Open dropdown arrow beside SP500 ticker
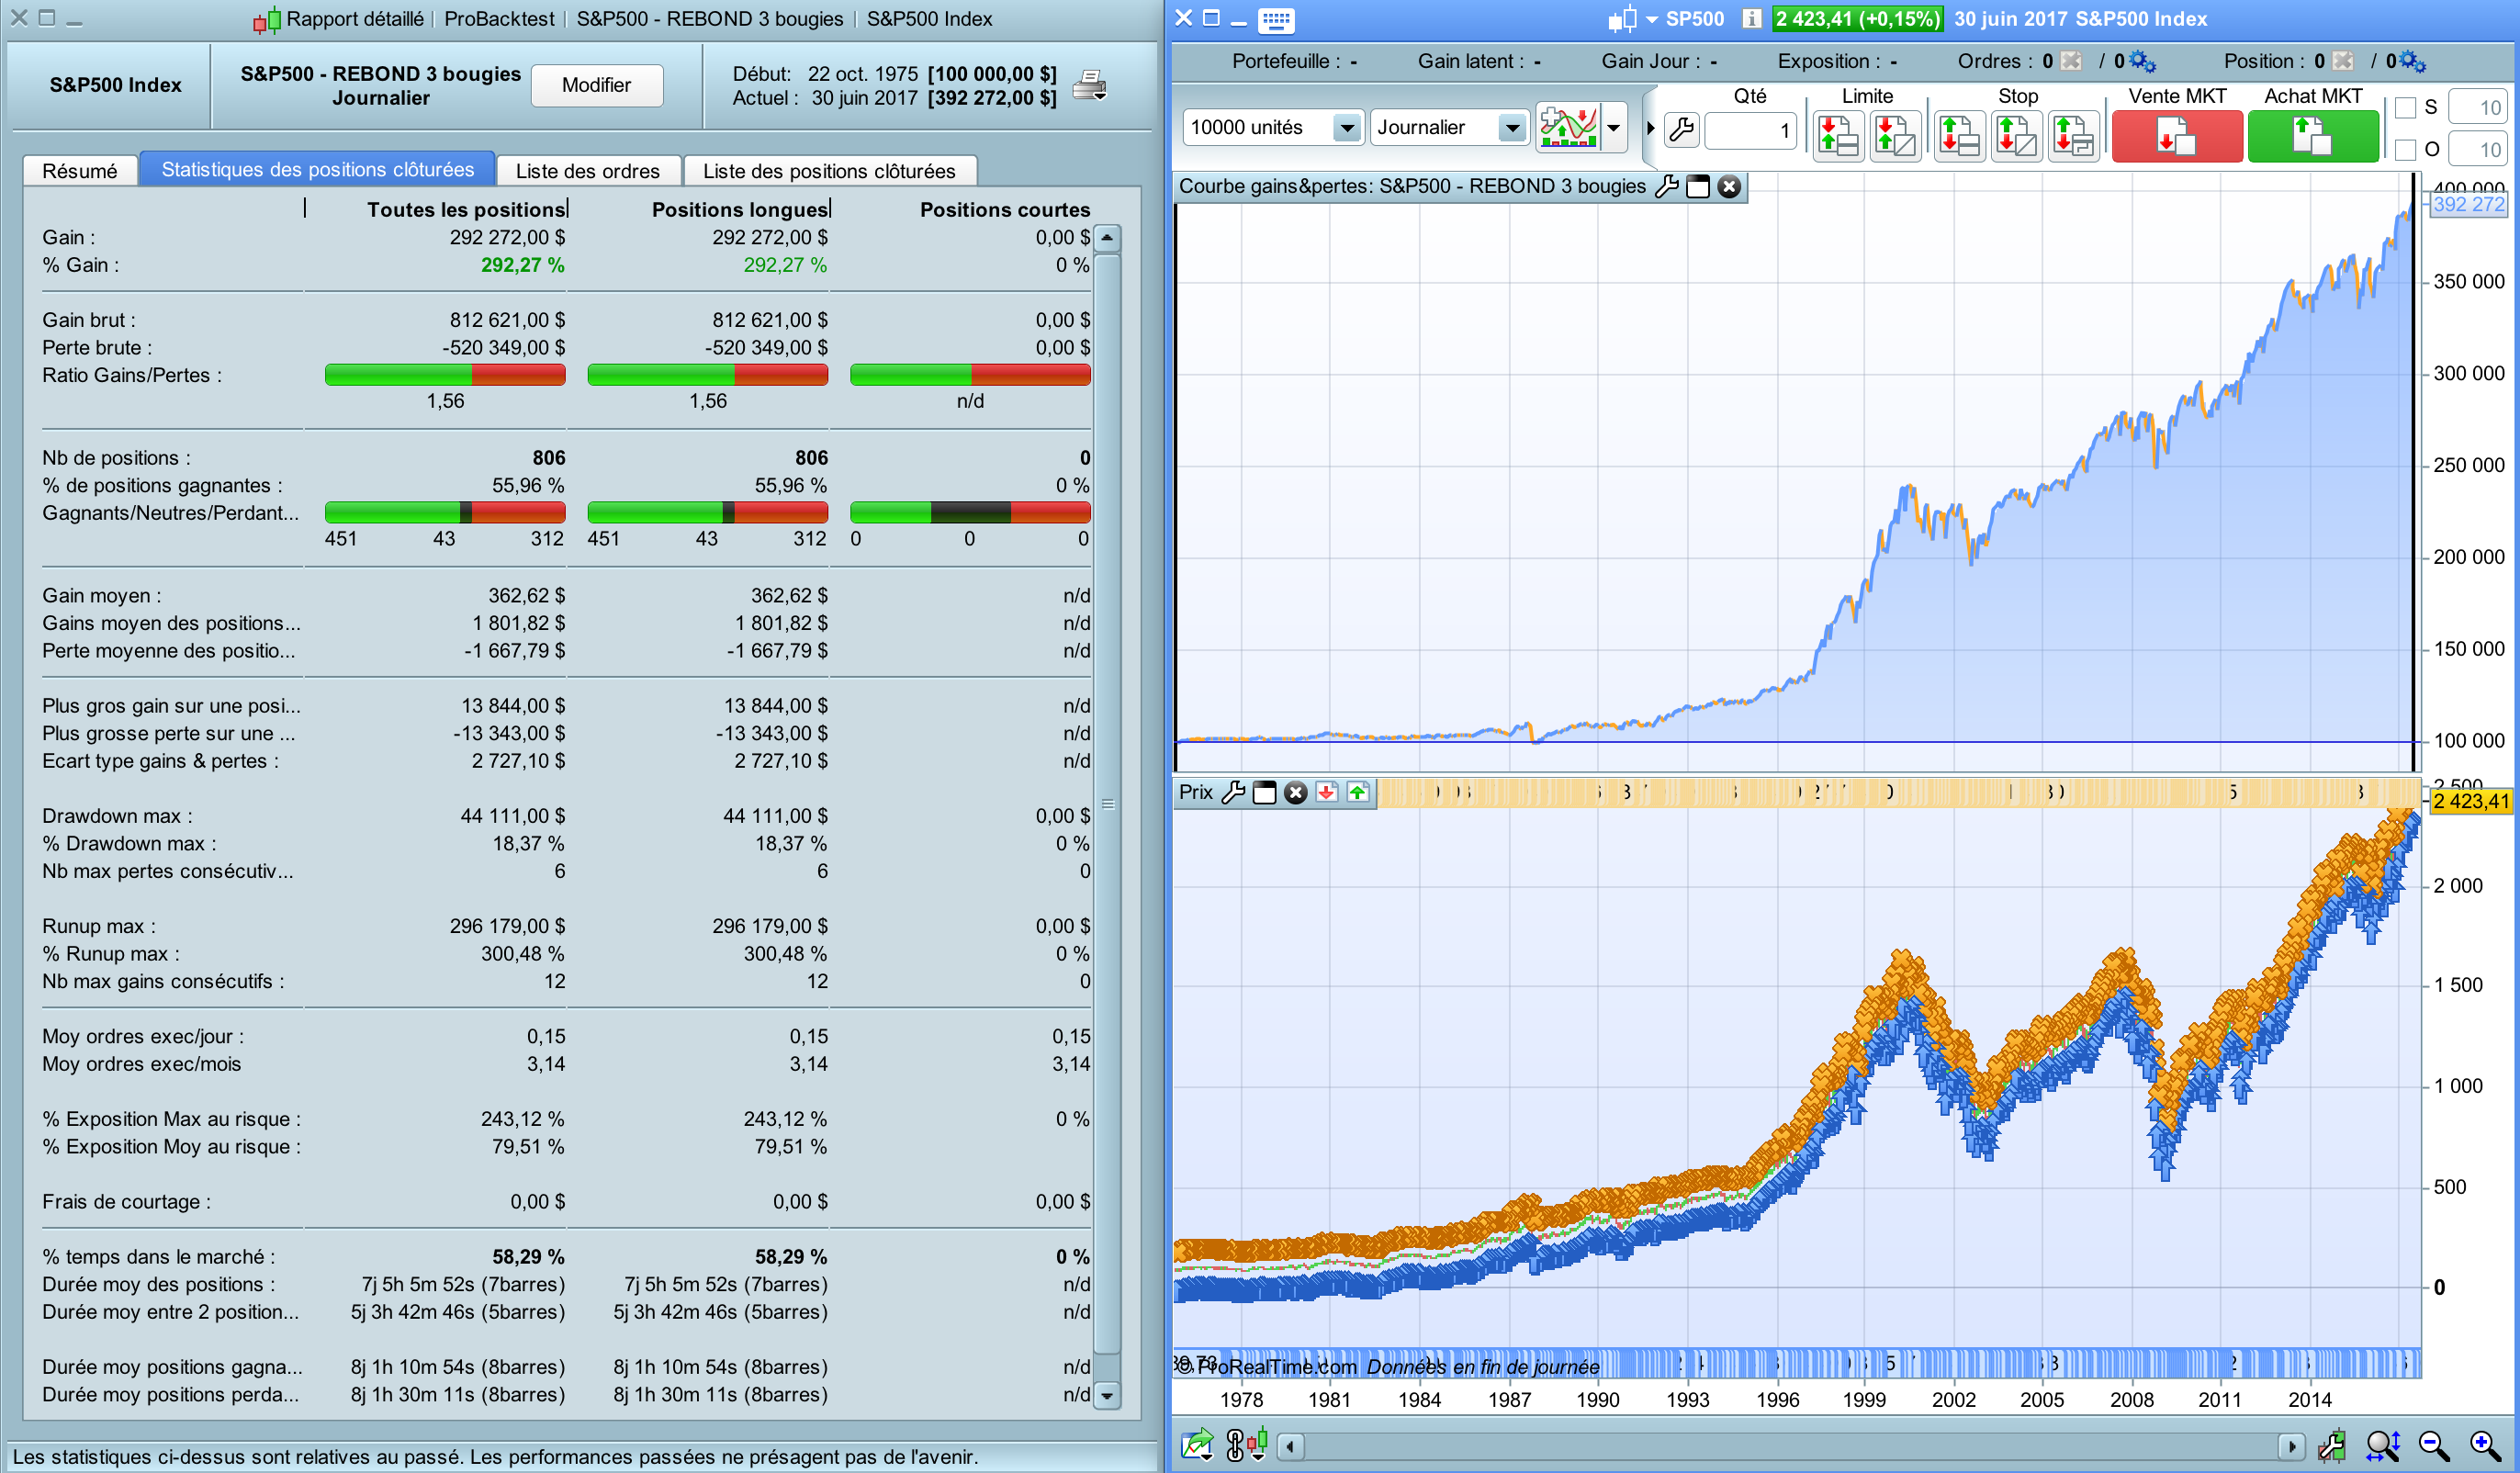 pyautogui.click(x=1651, y=19)
